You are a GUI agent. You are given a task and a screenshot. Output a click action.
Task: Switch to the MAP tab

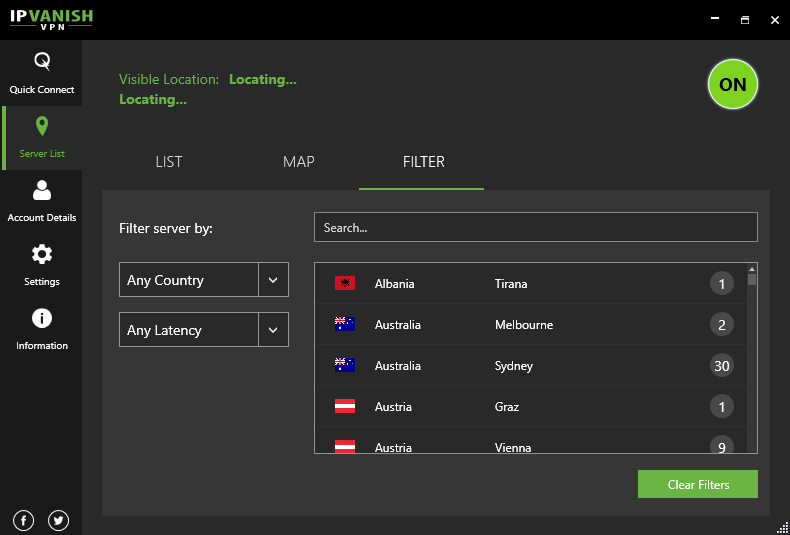click(298, 162)
